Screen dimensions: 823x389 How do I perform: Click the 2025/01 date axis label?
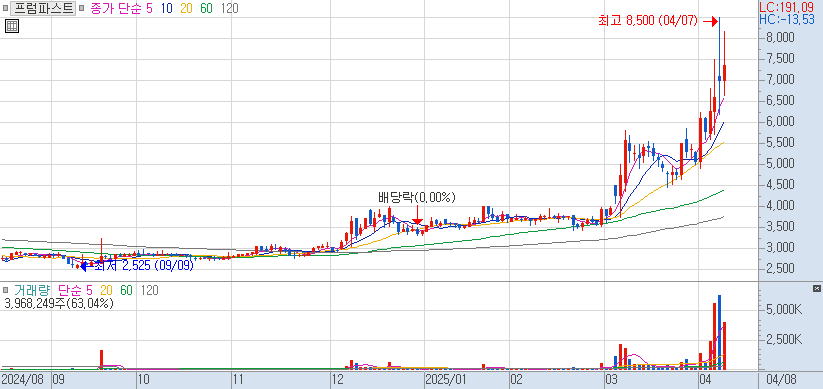point(445,379)
